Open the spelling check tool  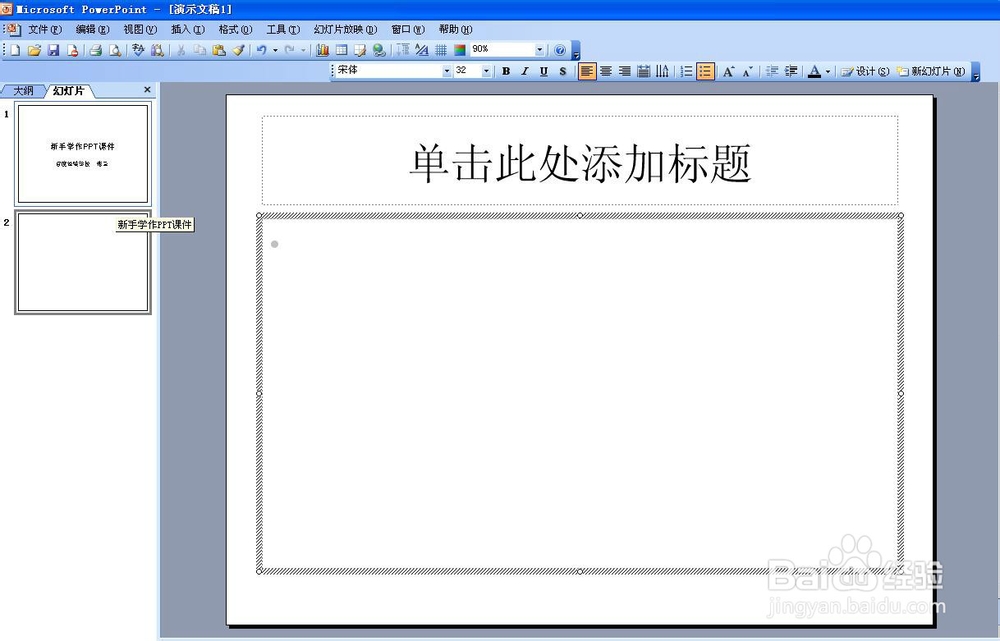[138, 50]
